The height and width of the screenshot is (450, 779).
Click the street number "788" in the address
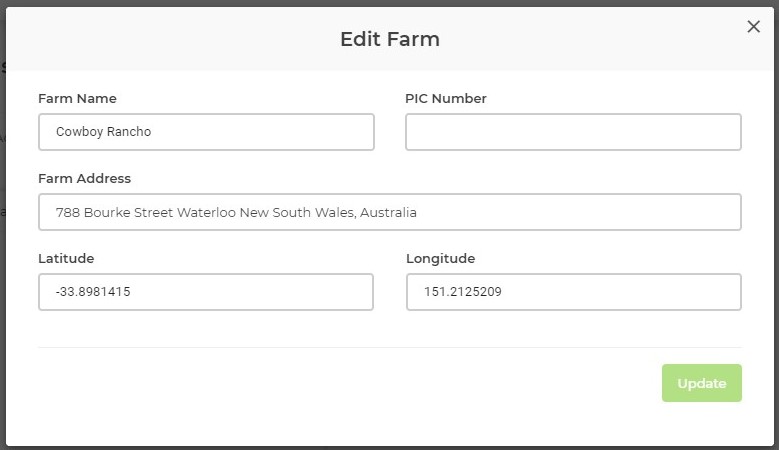click(67, 213)
